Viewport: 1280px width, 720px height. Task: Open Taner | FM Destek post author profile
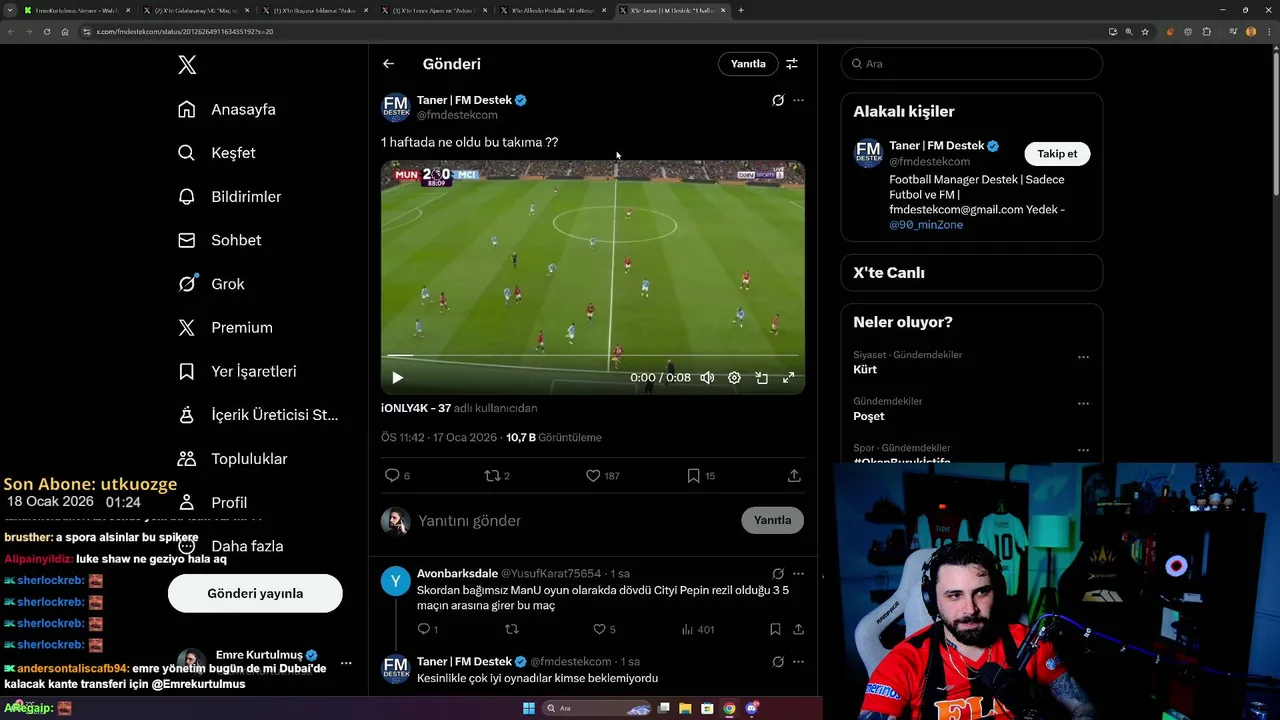point(464,100)
